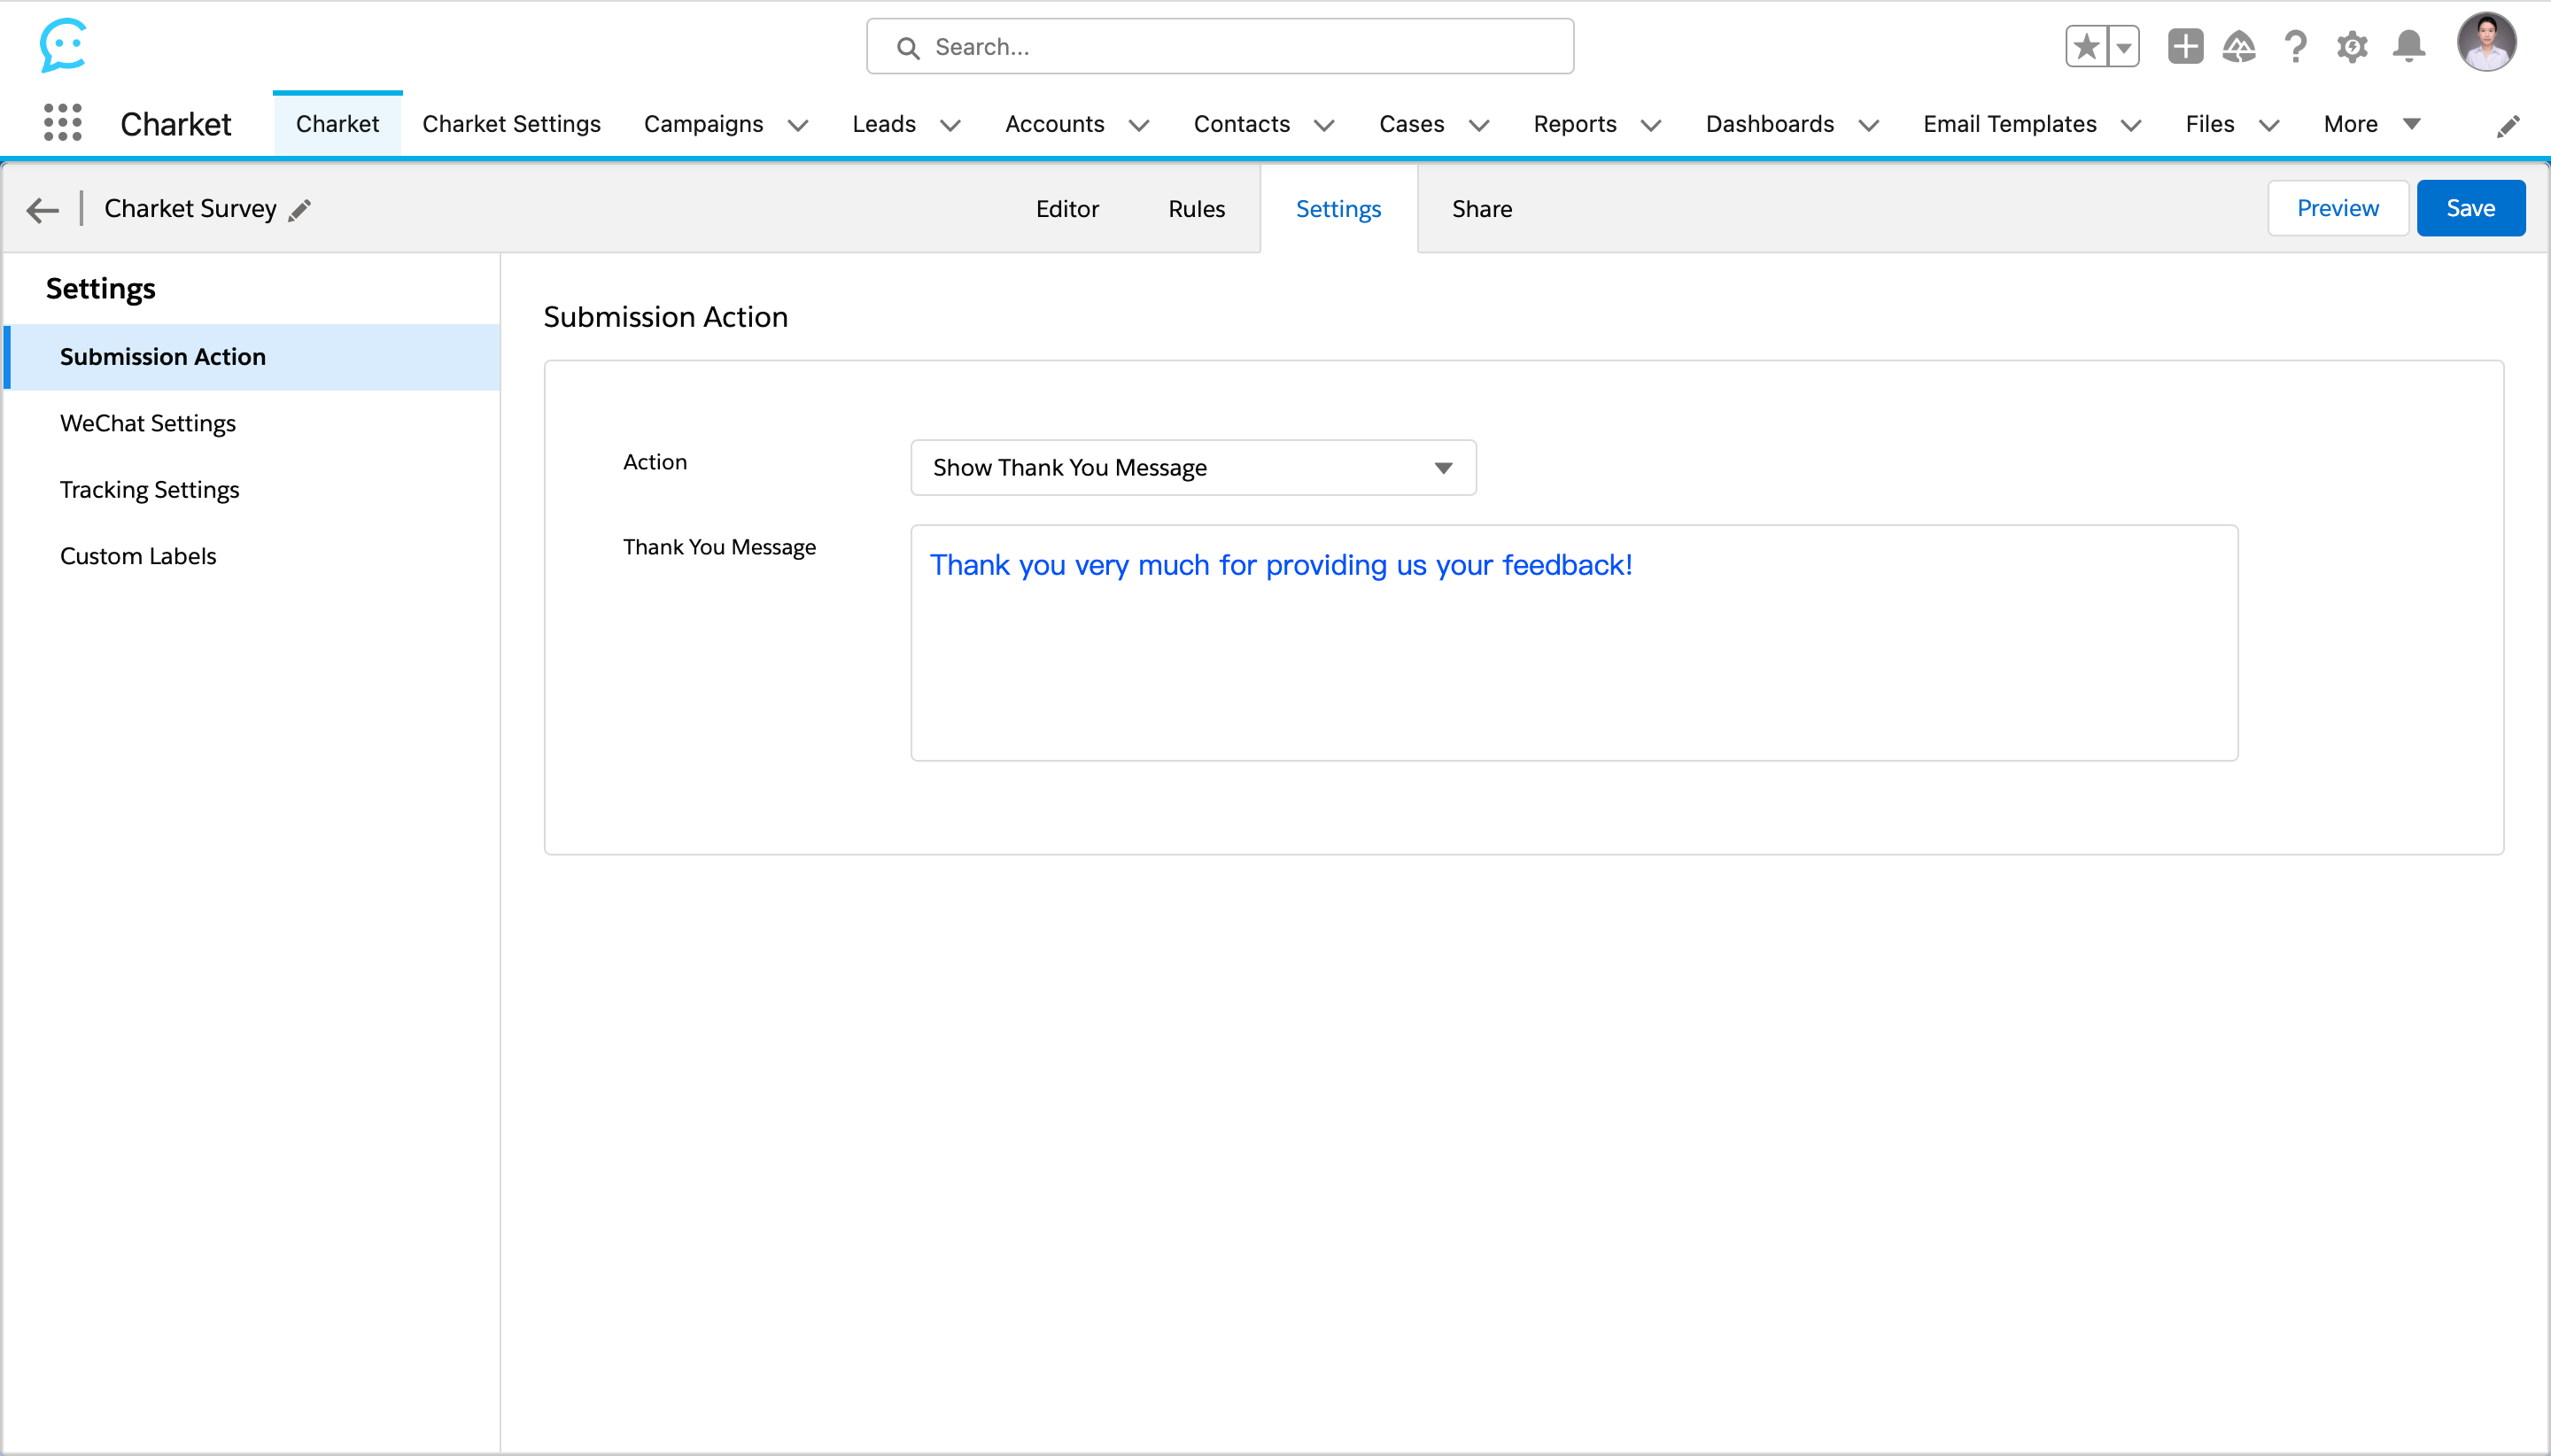Image resolution: width=2551 pixels, height=1456 pixels.
Task: Expand the Reports tab chevron
Action: point(1651,125)
